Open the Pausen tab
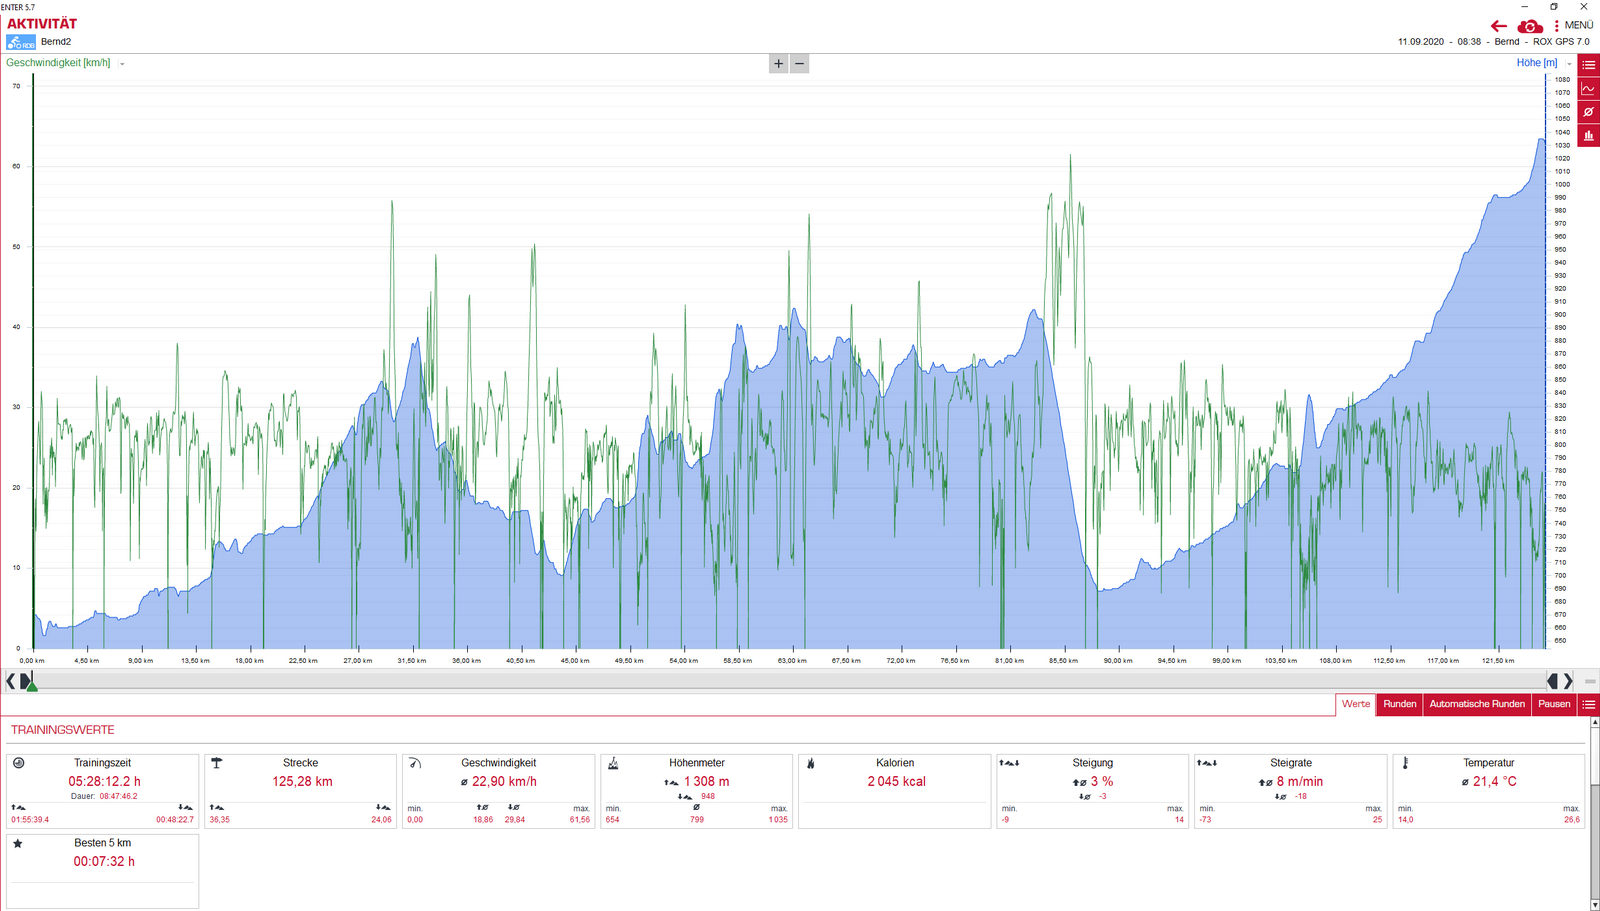Screen dimensions: 1600x911 click(x=1553, y=704)
